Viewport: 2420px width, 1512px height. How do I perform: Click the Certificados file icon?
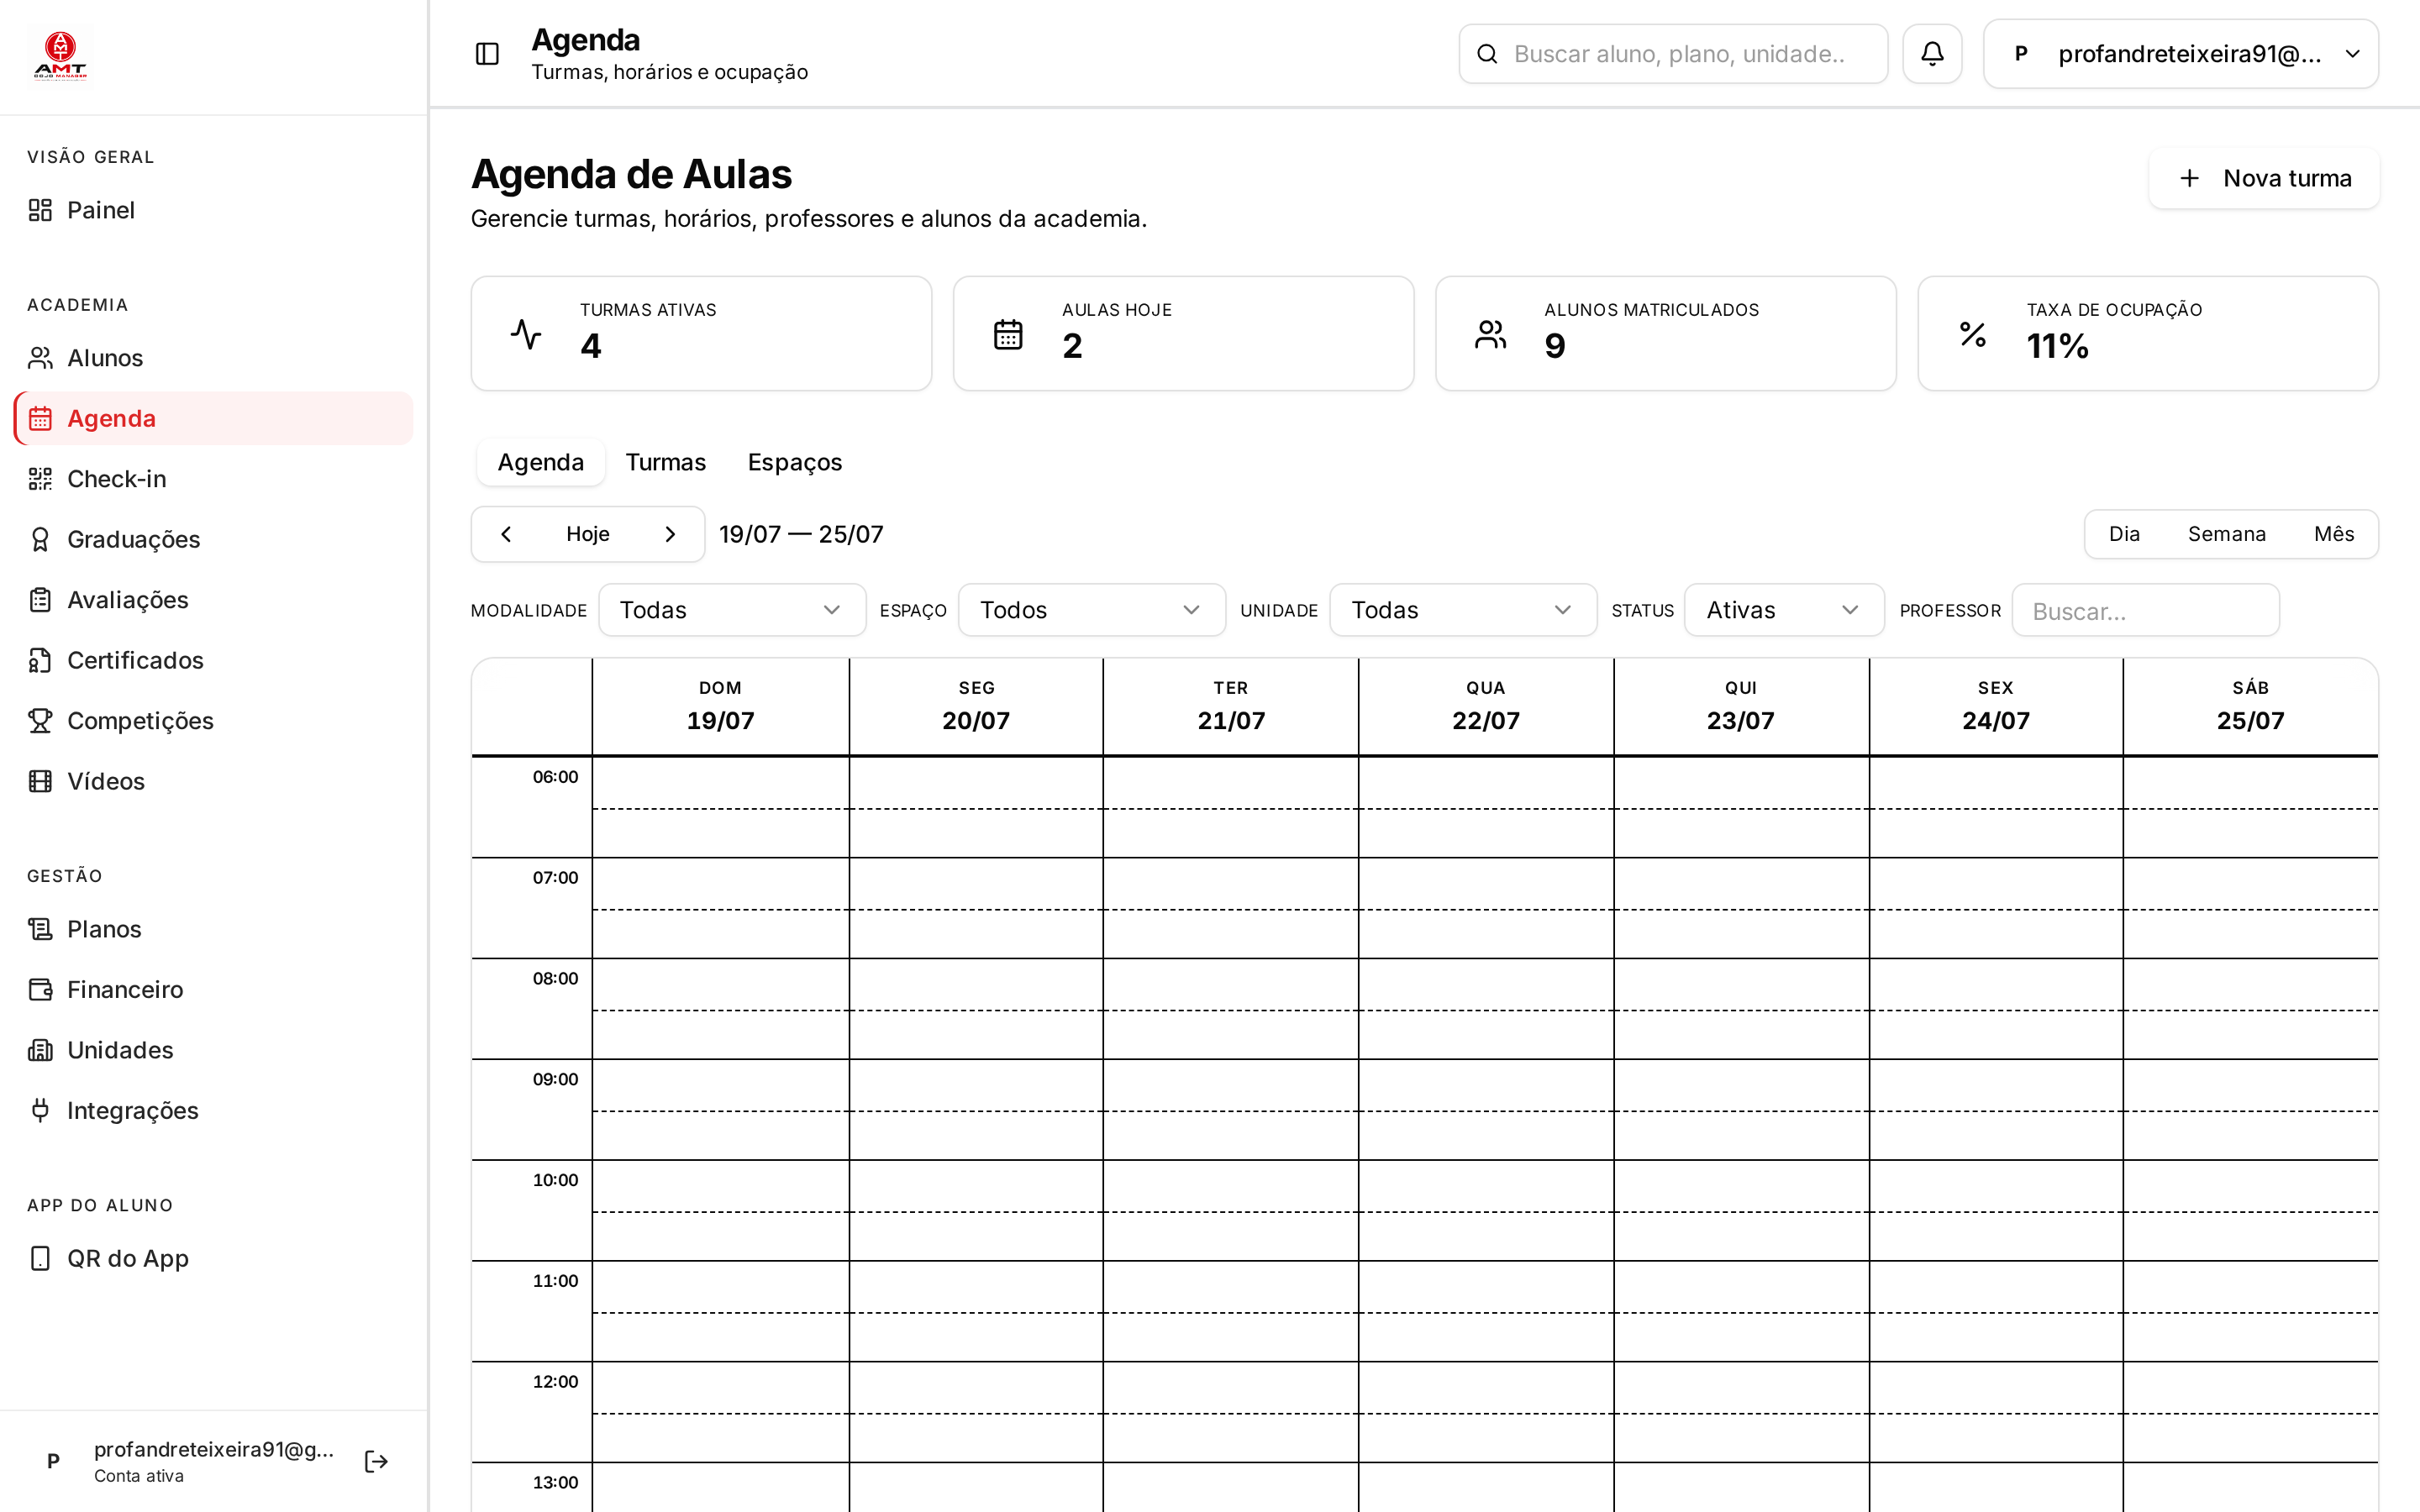(x=40, y=660)
